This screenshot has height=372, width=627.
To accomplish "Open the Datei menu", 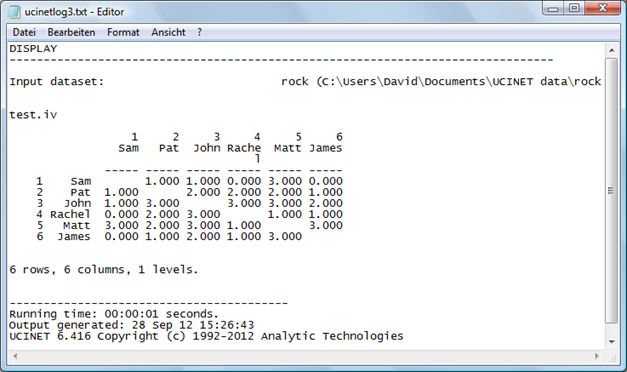I will point(24,32).
